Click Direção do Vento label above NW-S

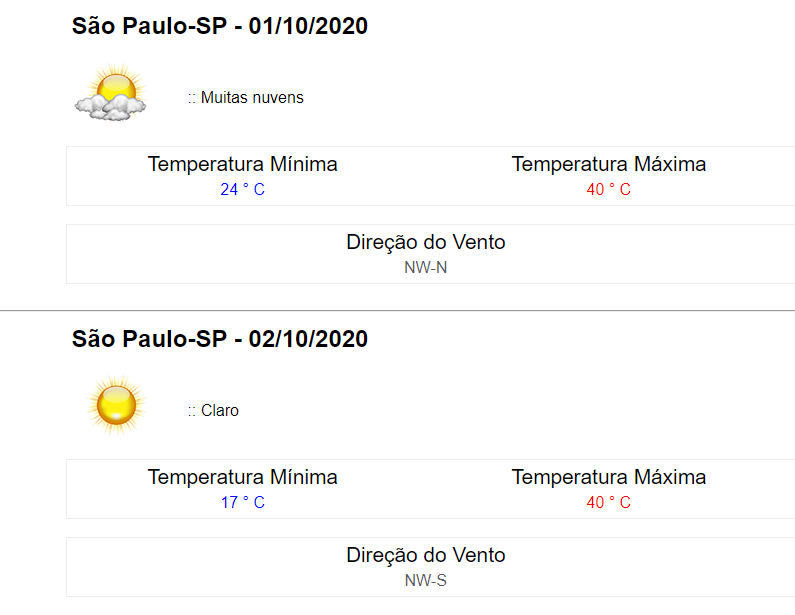point(425,555)
